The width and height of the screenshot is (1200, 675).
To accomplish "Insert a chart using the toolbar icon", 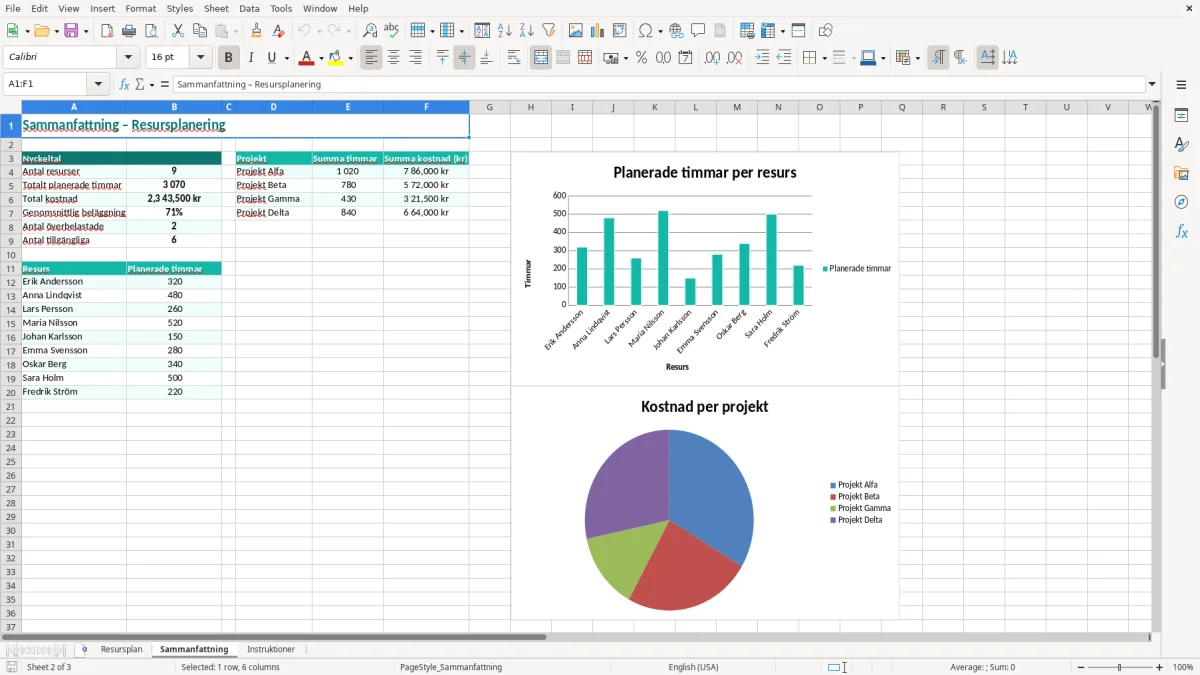I will click(x=597, y=31).
